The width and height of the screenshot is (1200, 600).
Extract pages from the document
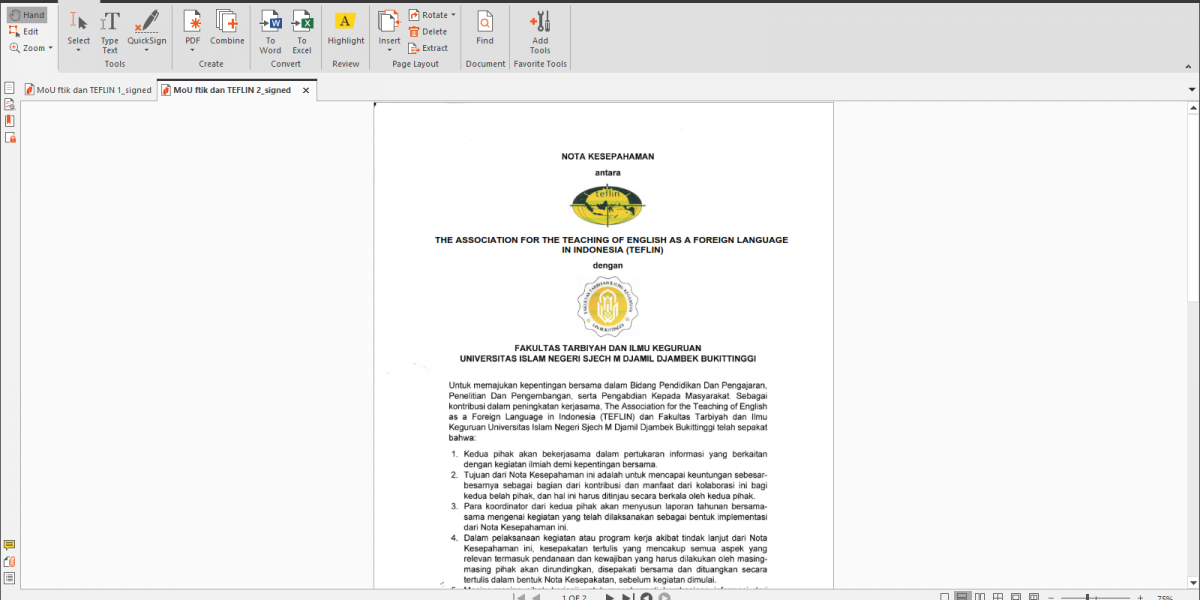point(428,47)
